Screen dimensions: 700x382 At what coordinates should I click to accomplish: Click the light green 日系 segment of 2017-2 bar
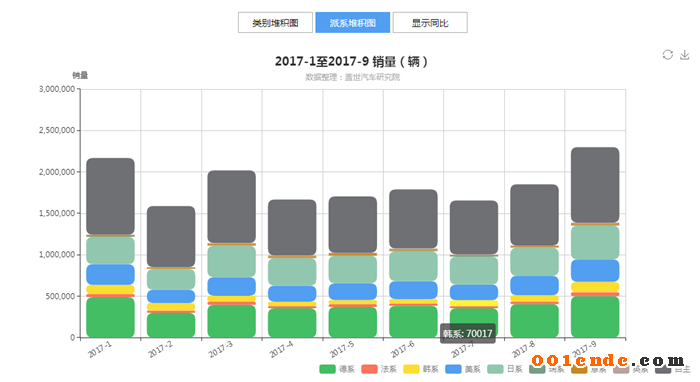(171, 279)
